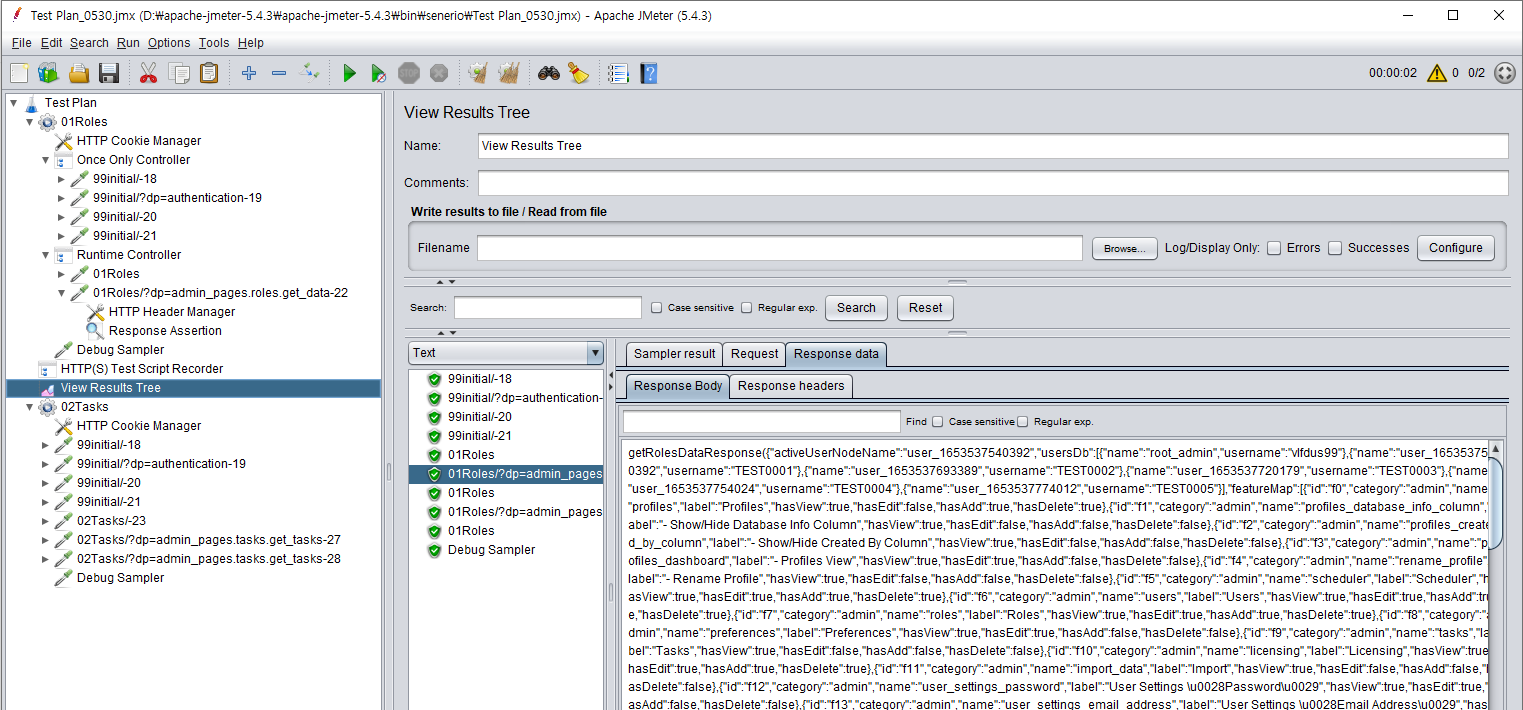This screenshot has width=1523, height=710.
Task: Open the File menu
Action: click(21, 43)
